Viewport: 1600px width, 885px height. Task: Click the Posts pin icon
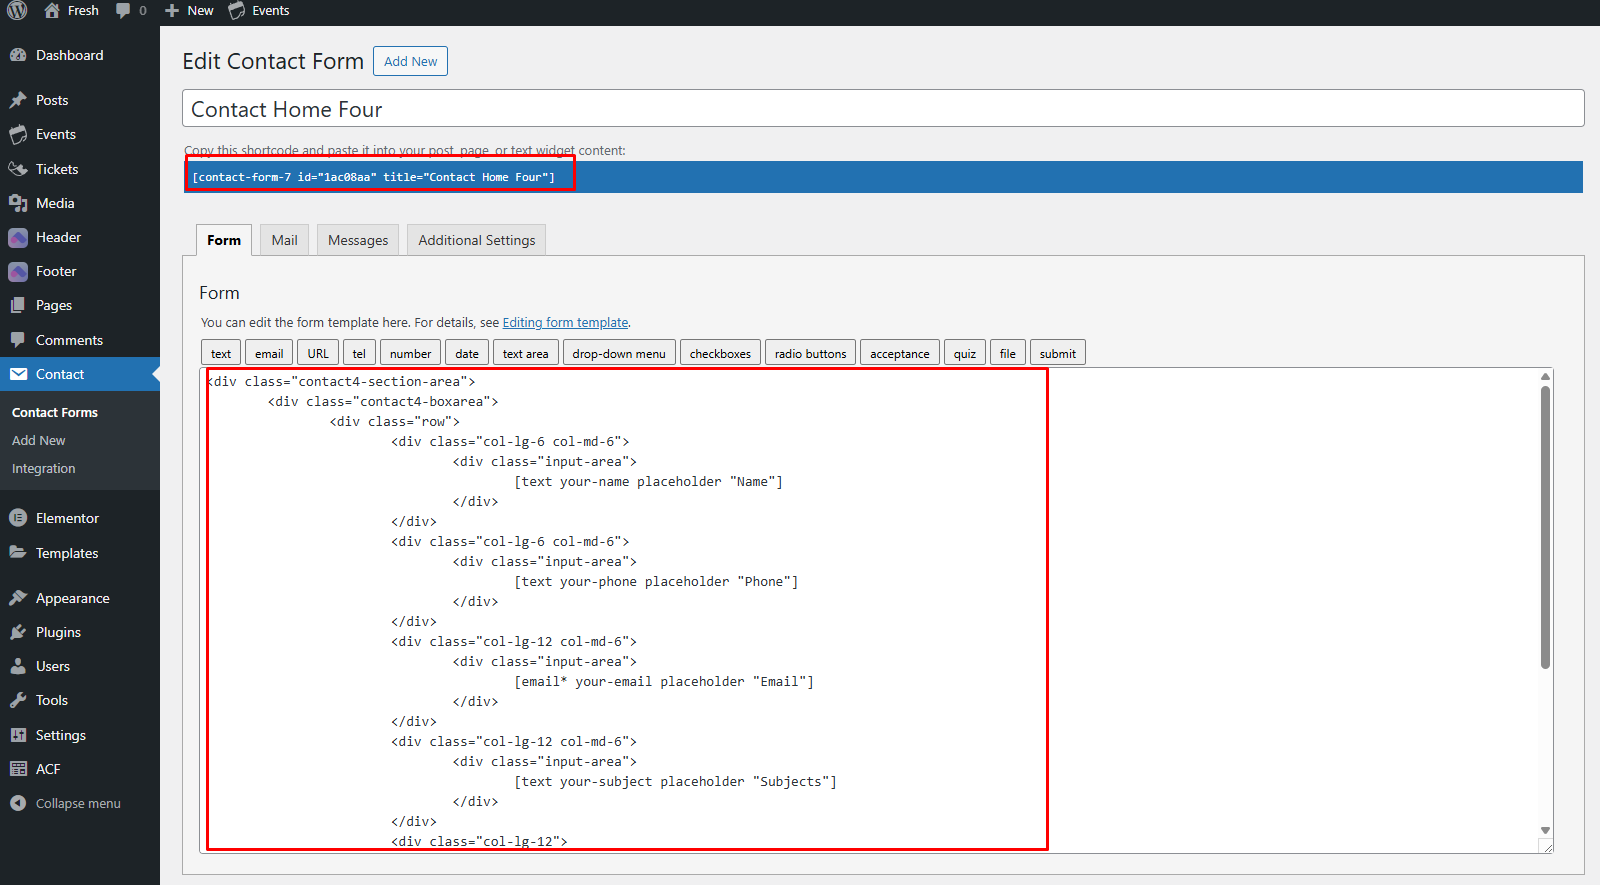click(x=18, y=100)
